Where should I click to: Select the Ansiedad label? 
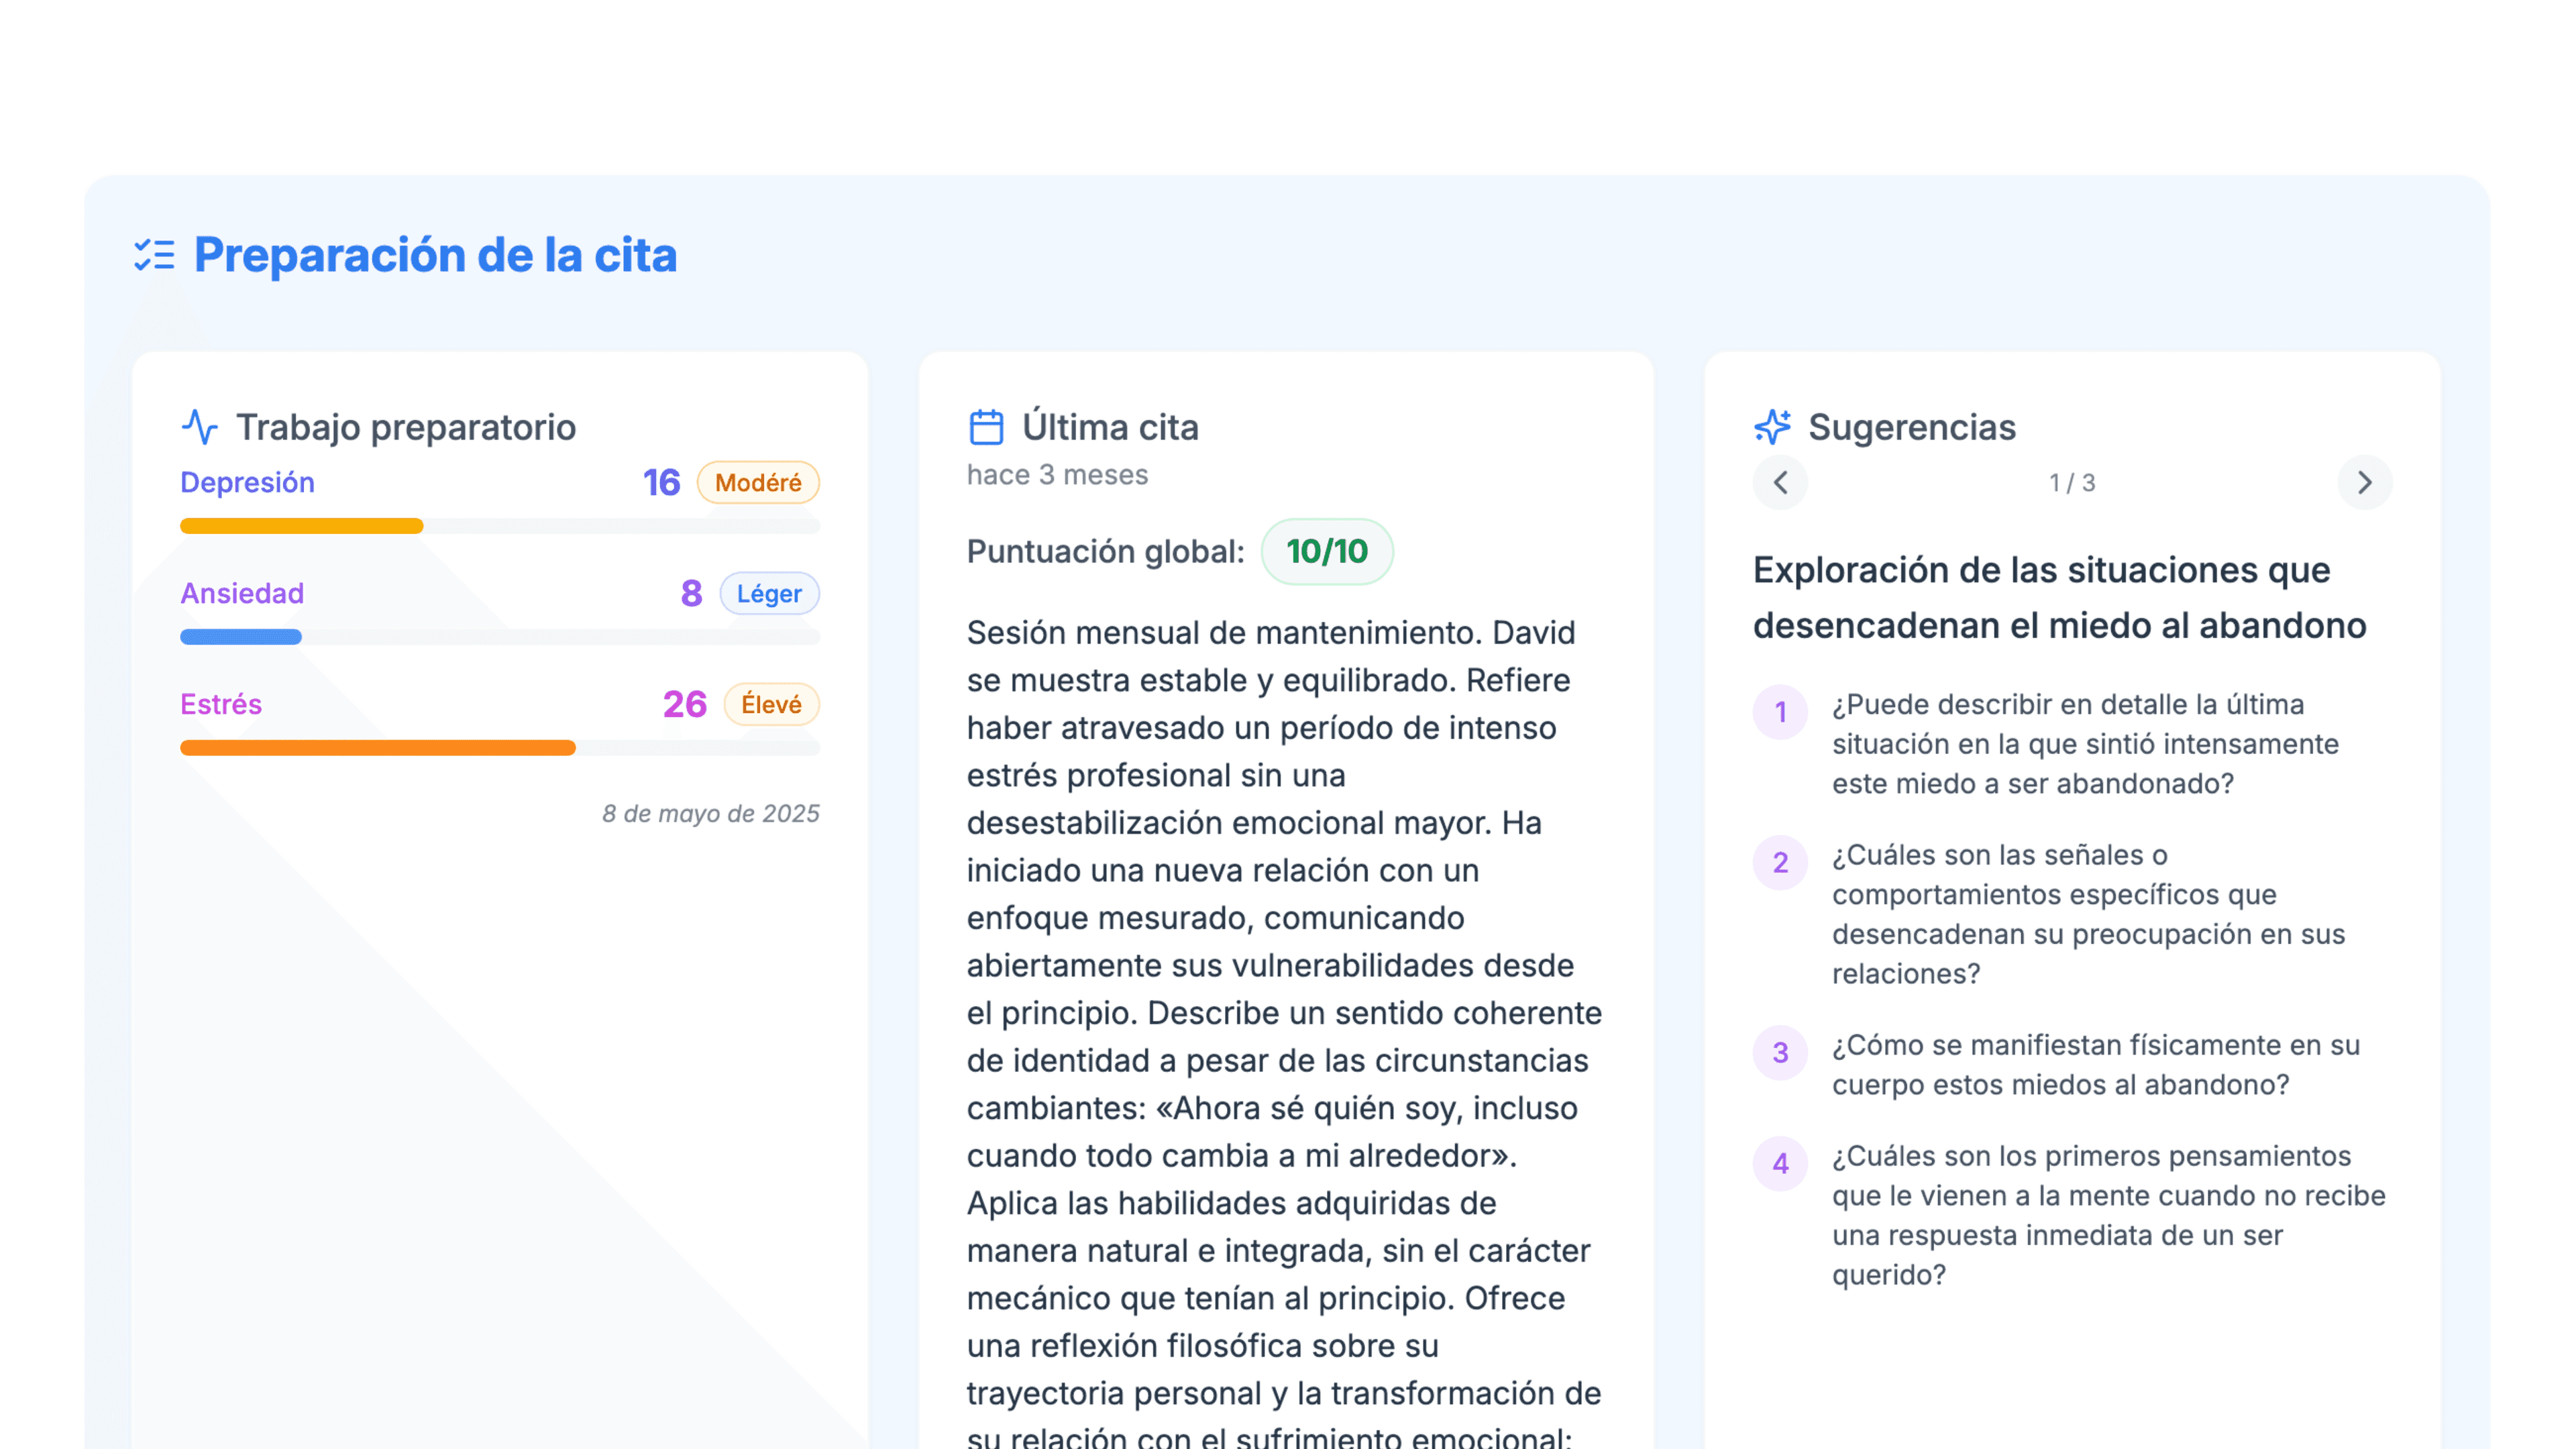pyautogui.click(x=242, y=594)
